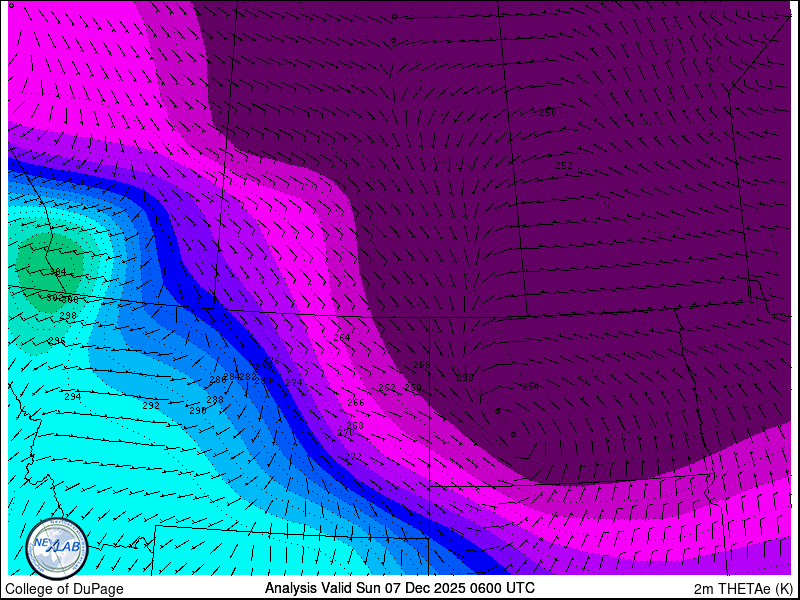Viewport: 800px width, 600px height.
Task: Click the 304 contour label
Action: coord(58,272)
